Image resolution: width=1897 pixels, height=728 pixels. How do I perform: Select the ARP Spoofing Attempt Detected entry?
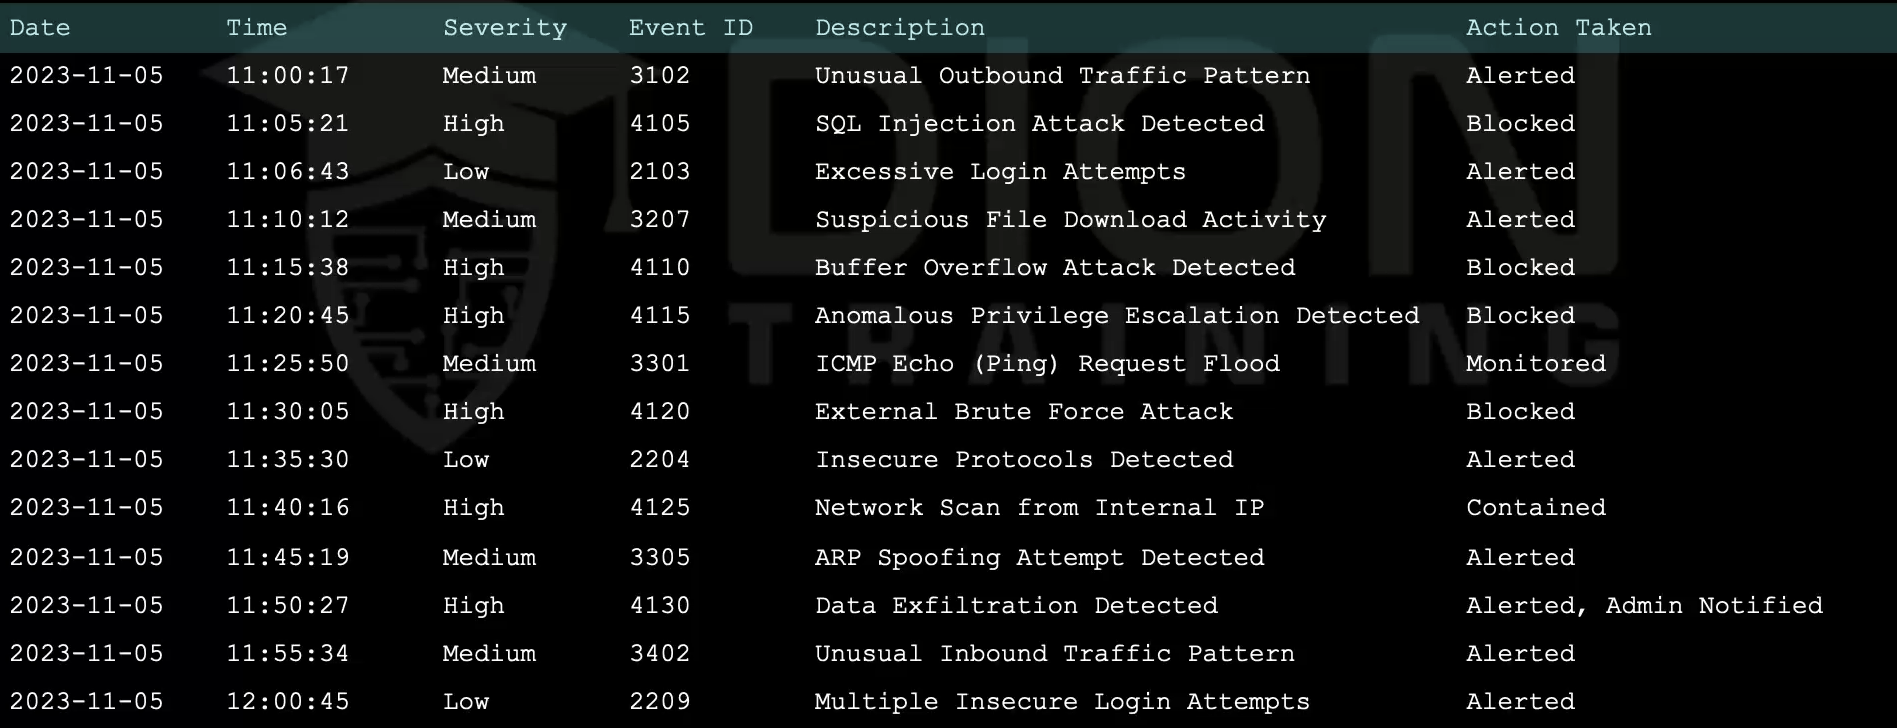tap(1039, 558)
